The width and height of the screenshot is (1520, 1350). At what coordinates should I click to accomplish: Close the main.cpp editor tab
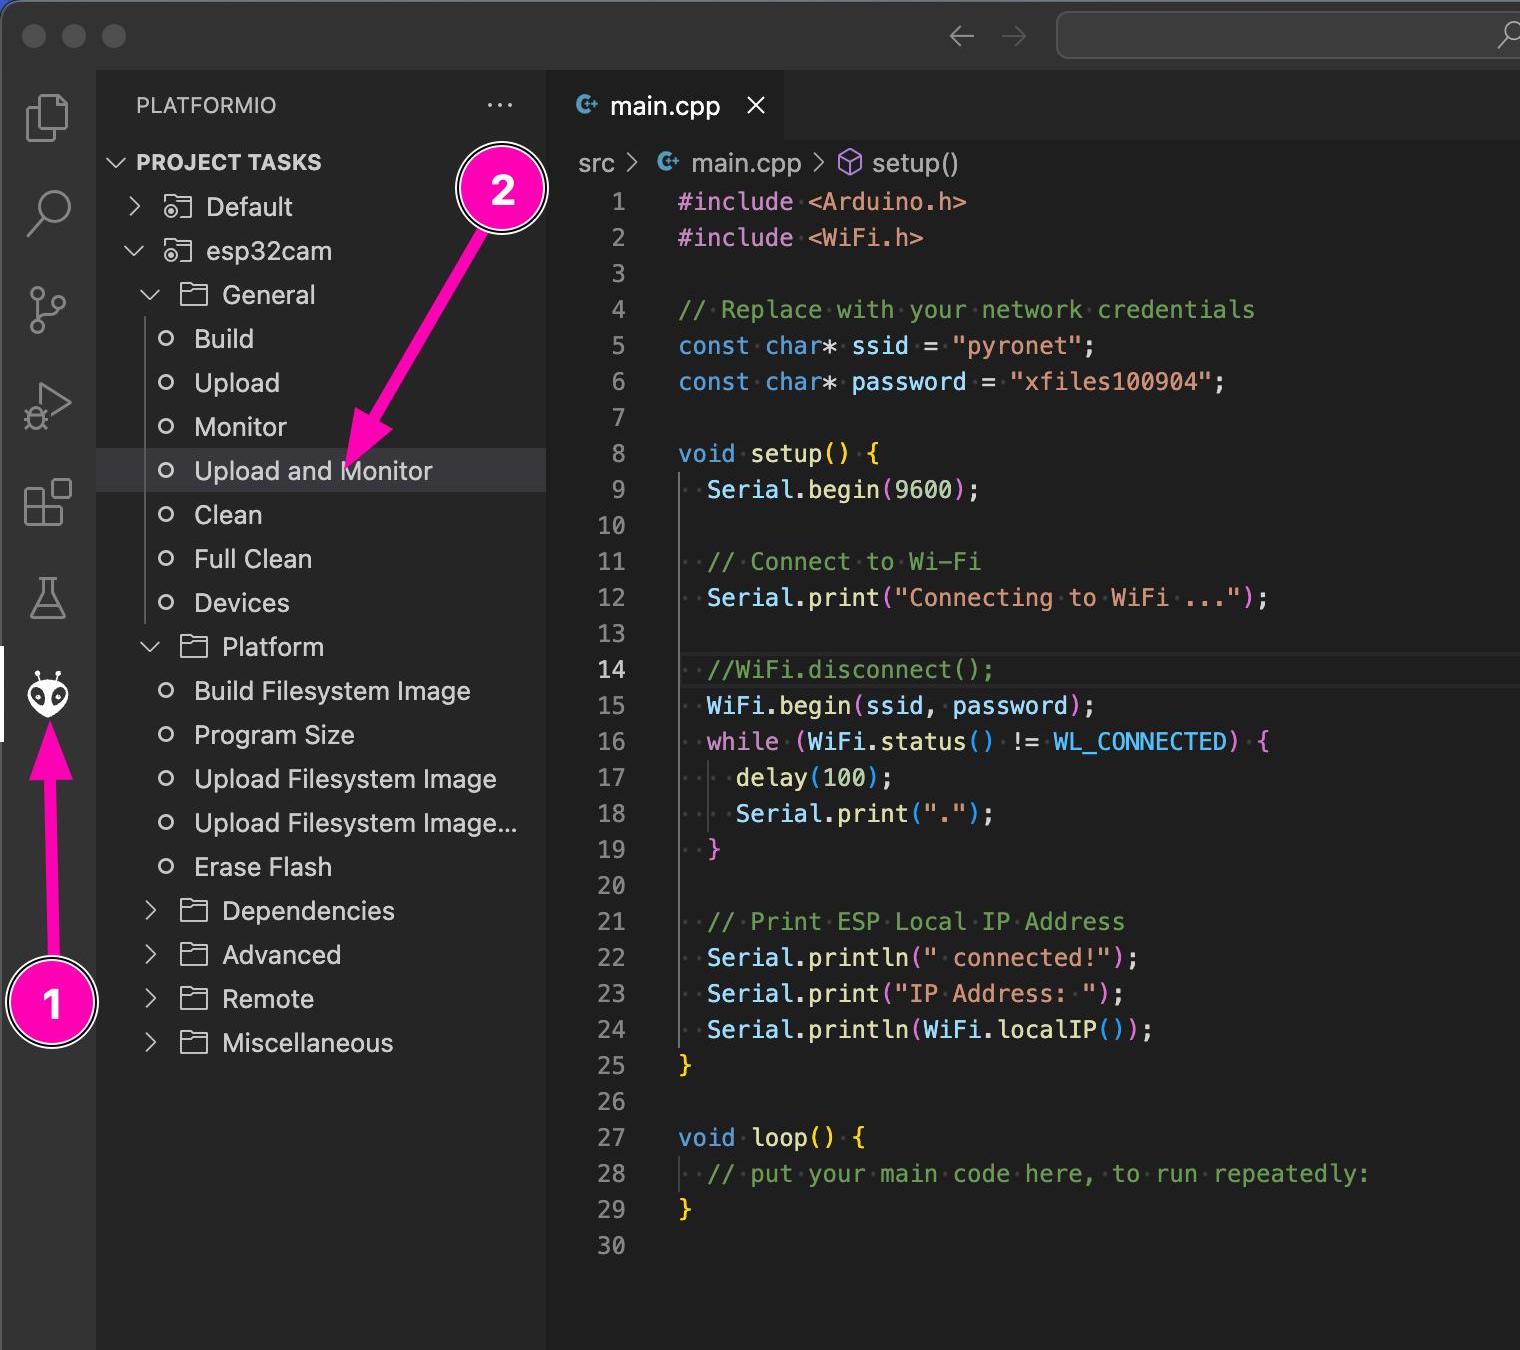click(756, 105)
